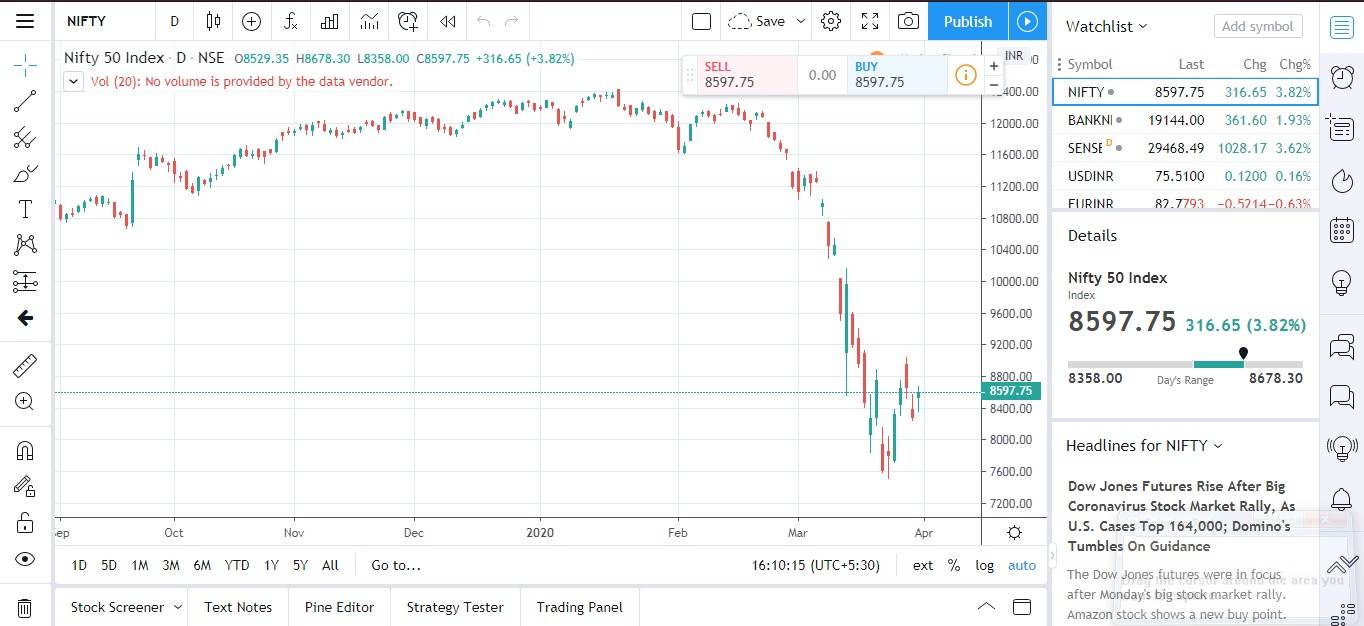Select the ruler measure tool
This screenshot has width=1364, height=626.
tap(25, 365)
